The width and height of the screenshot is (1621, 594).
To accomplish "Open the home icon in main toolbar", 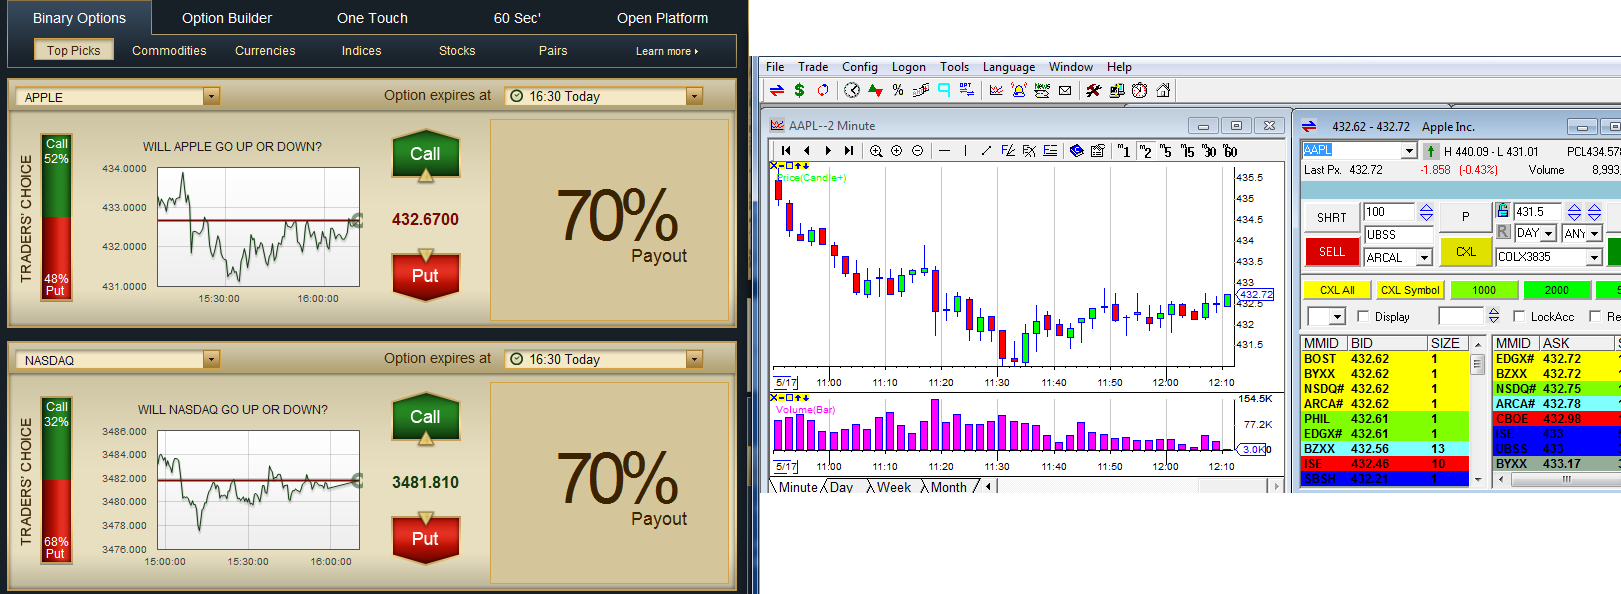I will pyautogui.click(x=1163, y=91).
